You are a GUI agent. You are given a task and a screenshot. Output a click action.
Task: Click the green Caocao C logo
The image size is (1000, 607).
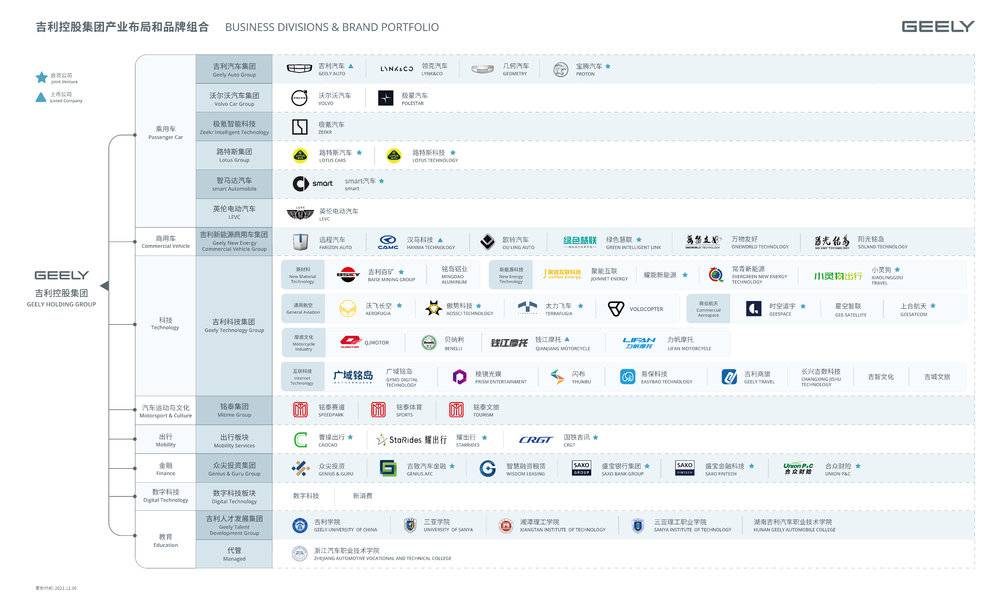300,440
